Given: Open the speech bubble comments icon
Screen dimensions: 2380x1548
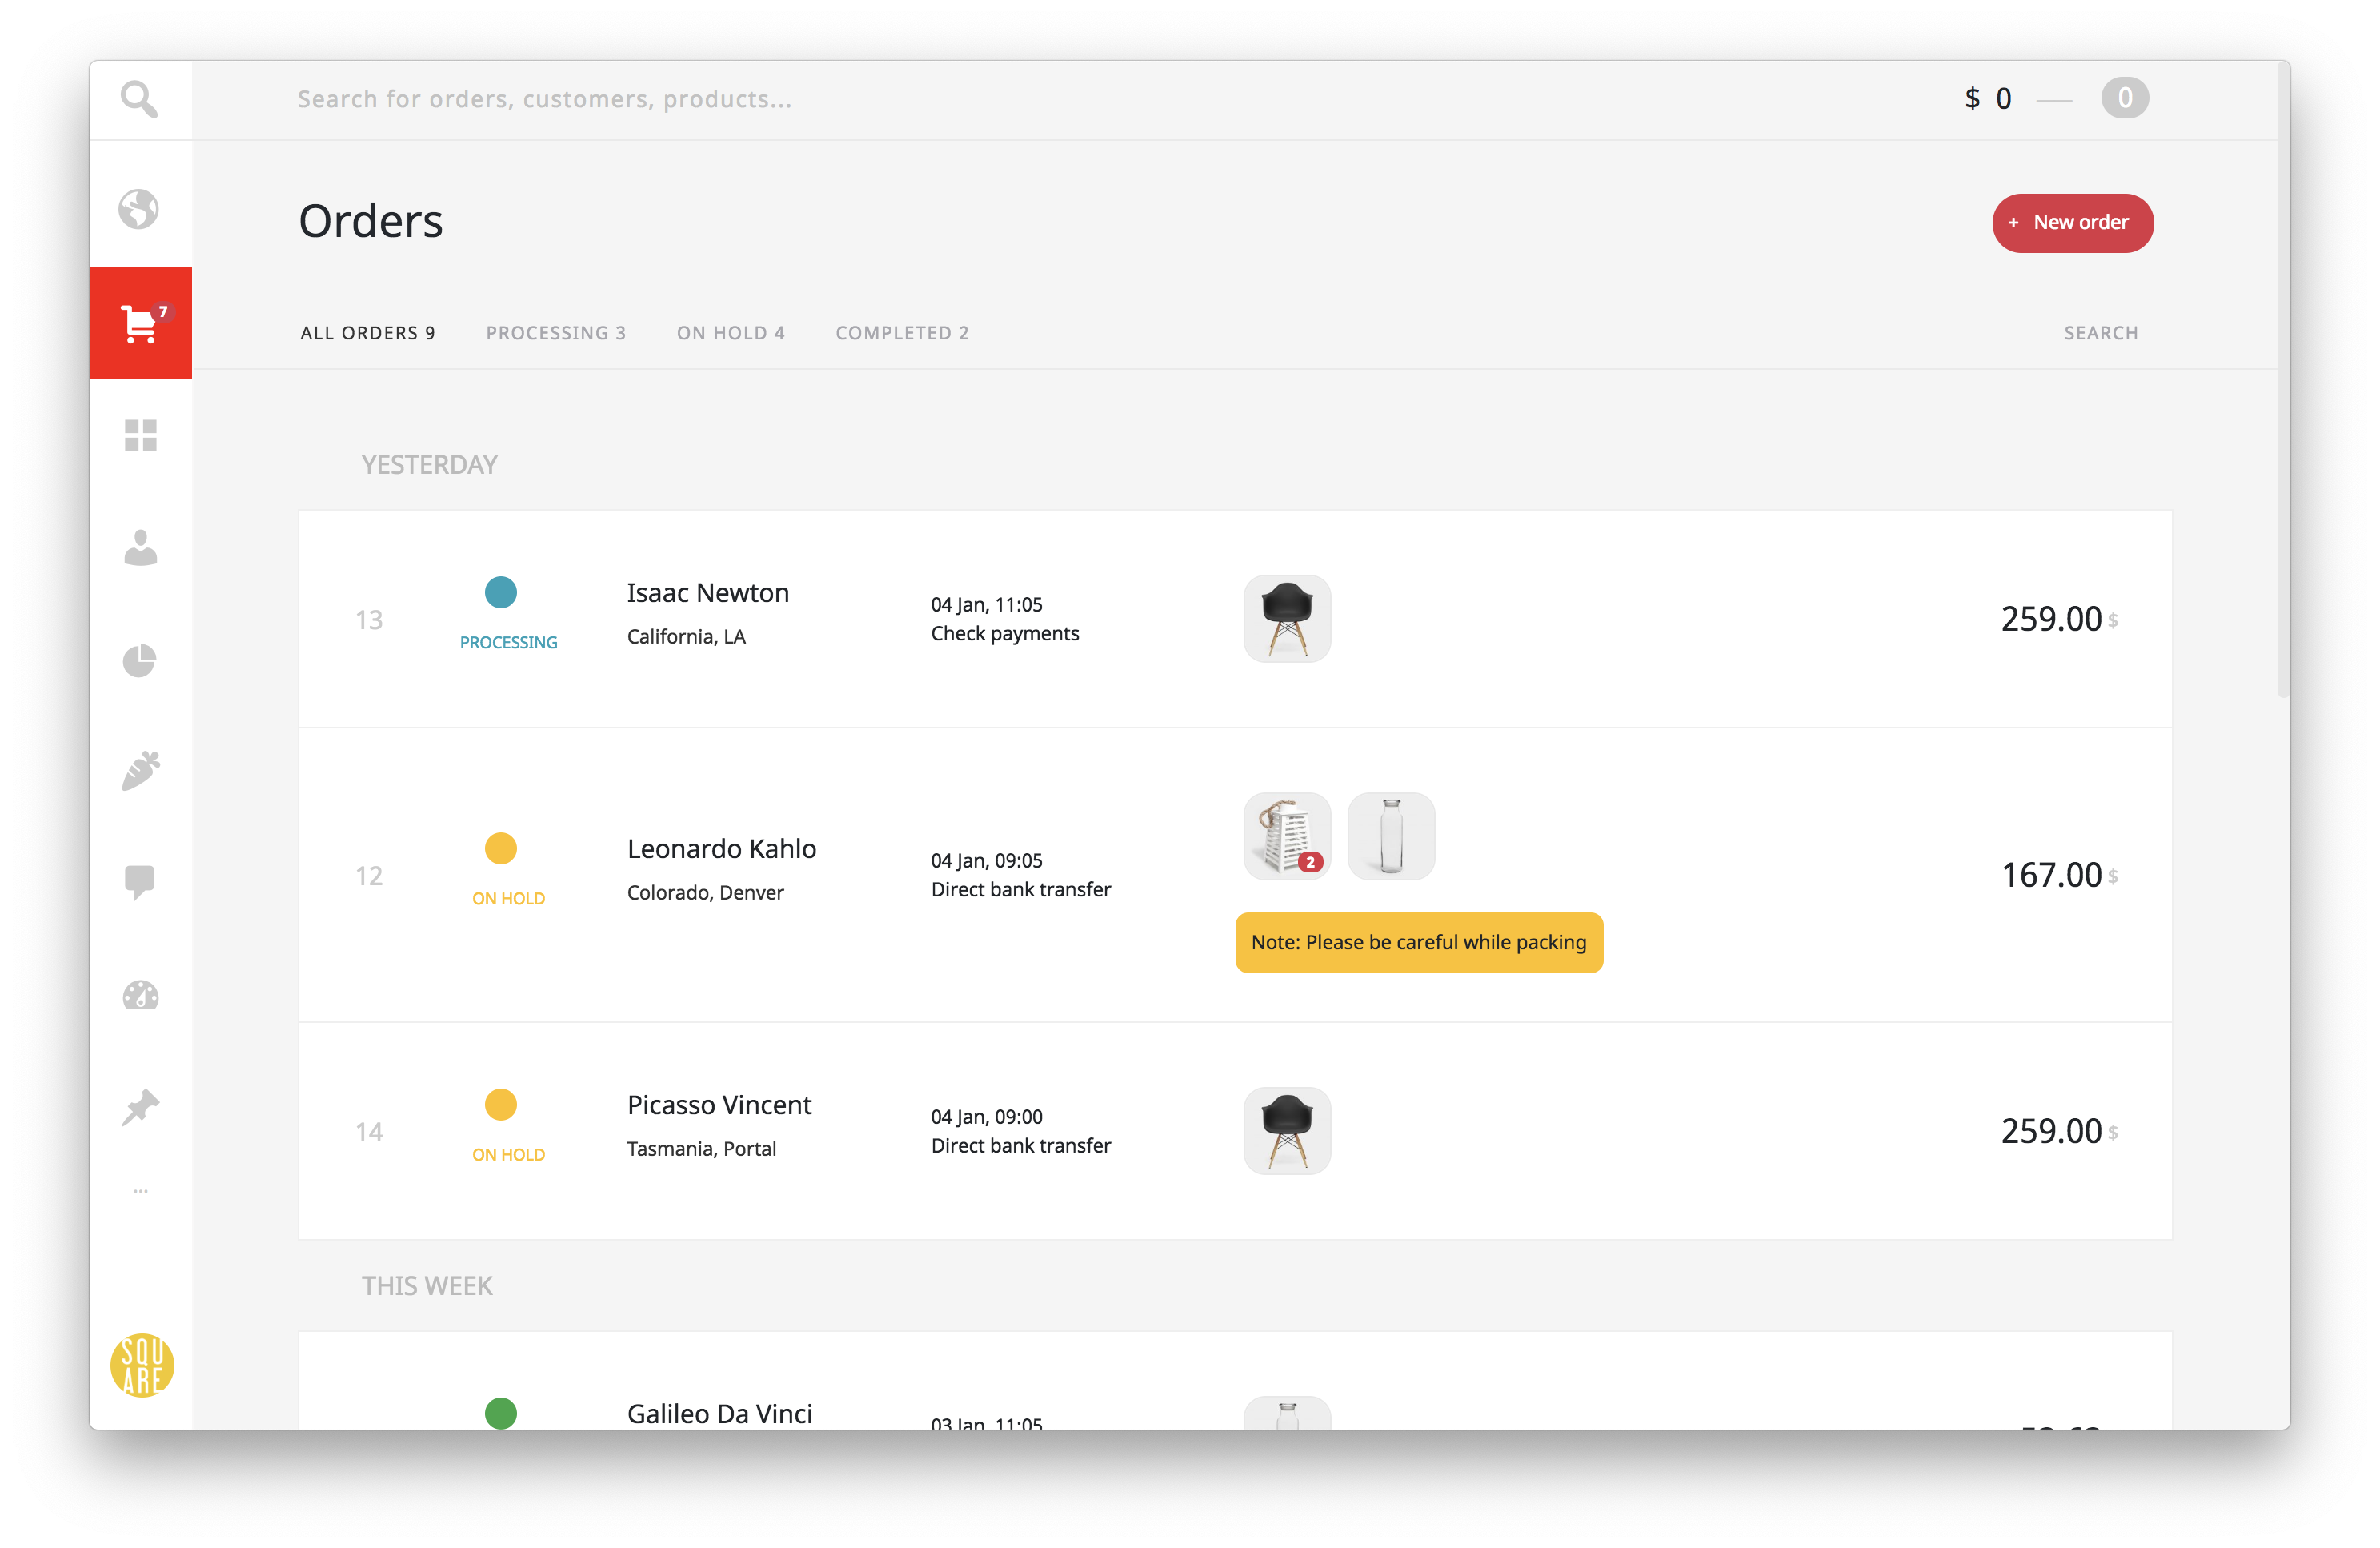Looking at the screenshot, I should tap(140, 882).
